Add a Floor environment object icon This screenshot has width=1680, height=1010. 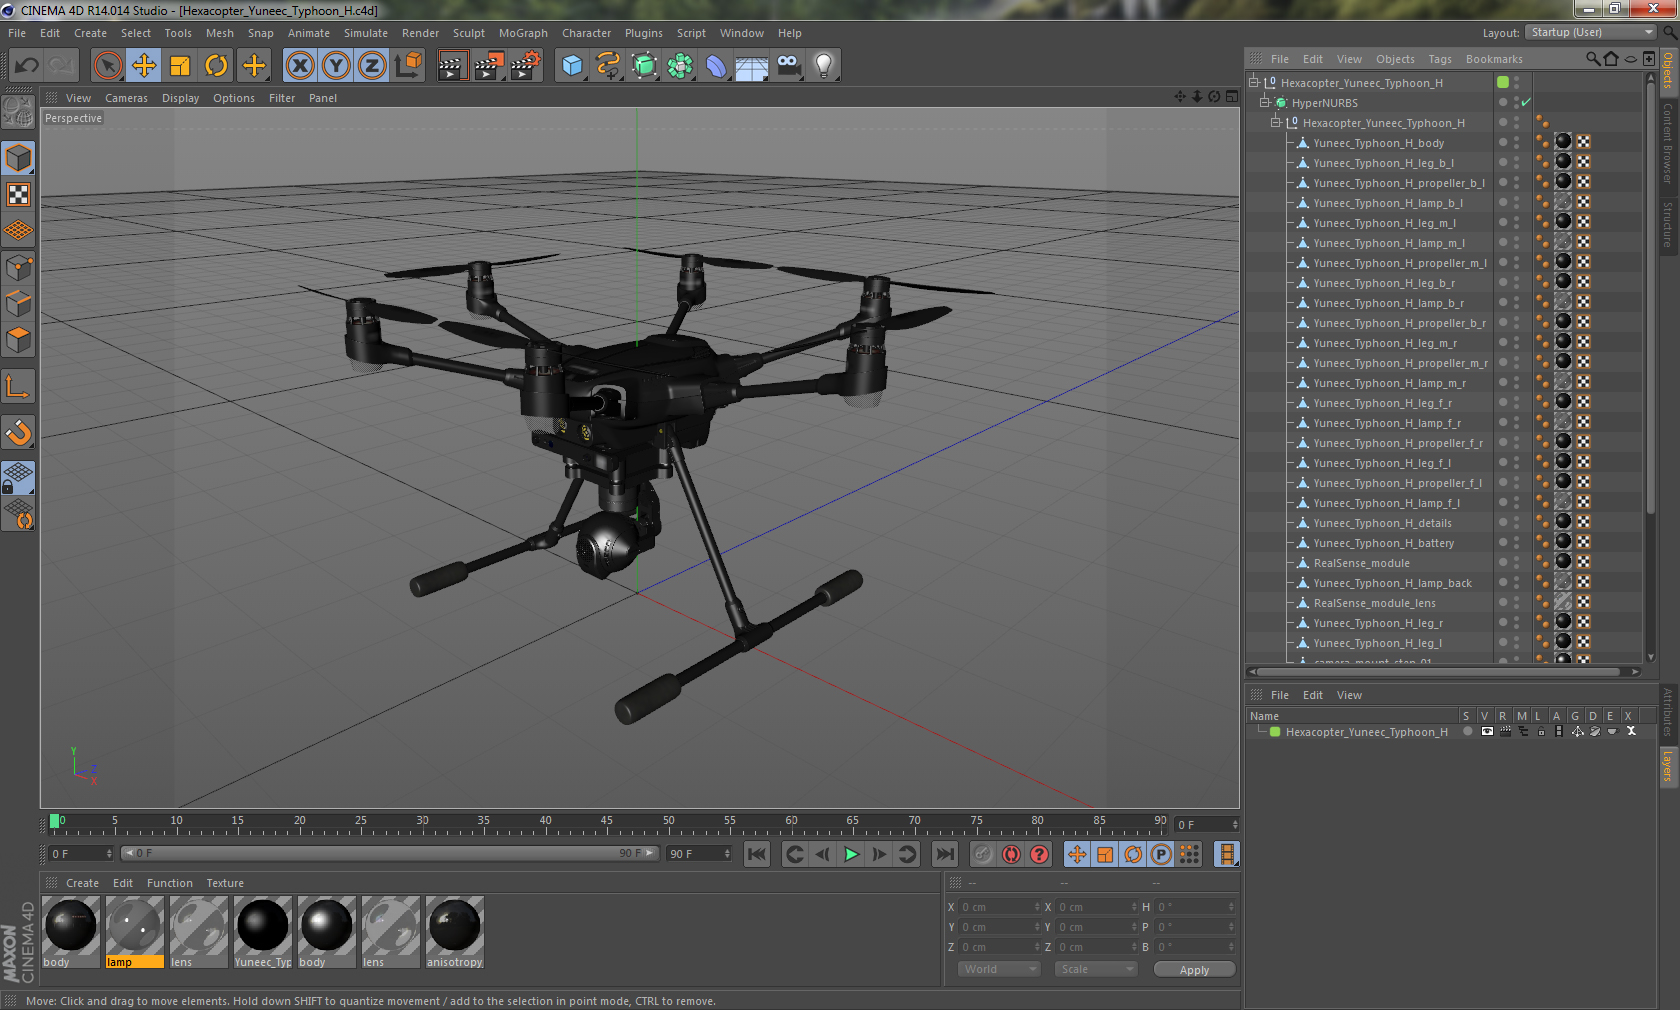[x=752, y=66]
